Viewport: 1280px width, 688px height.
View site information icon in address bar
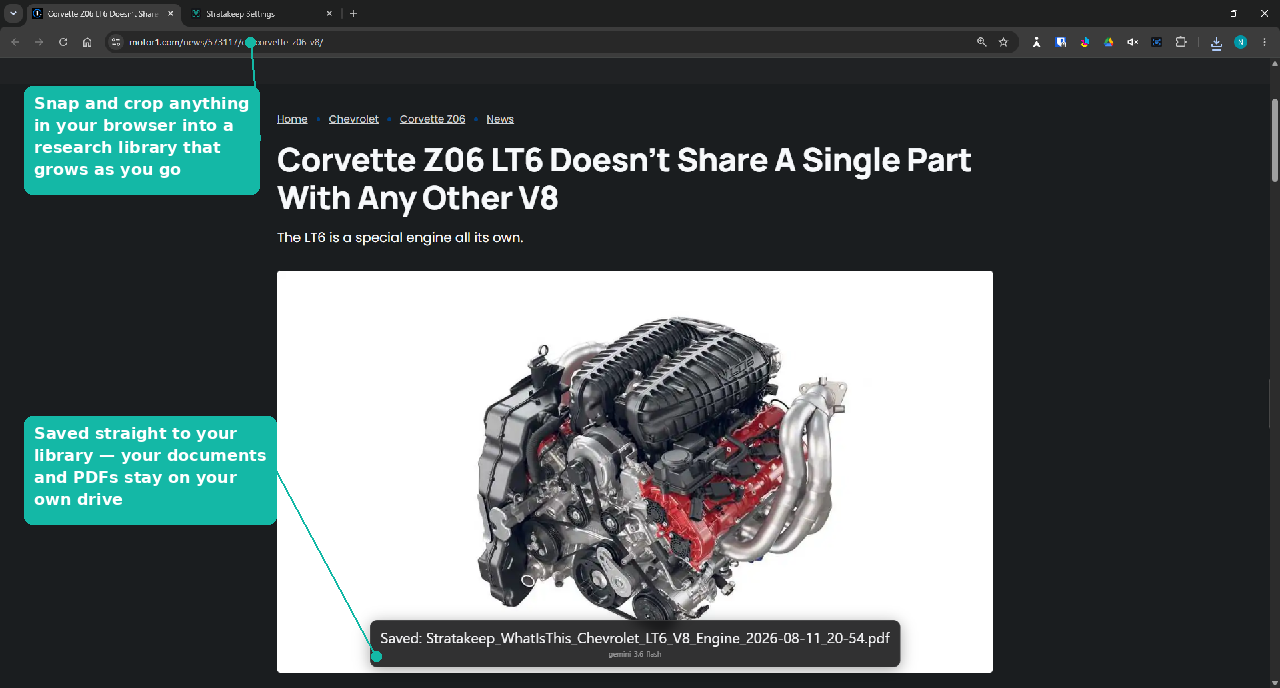[116, 42]
